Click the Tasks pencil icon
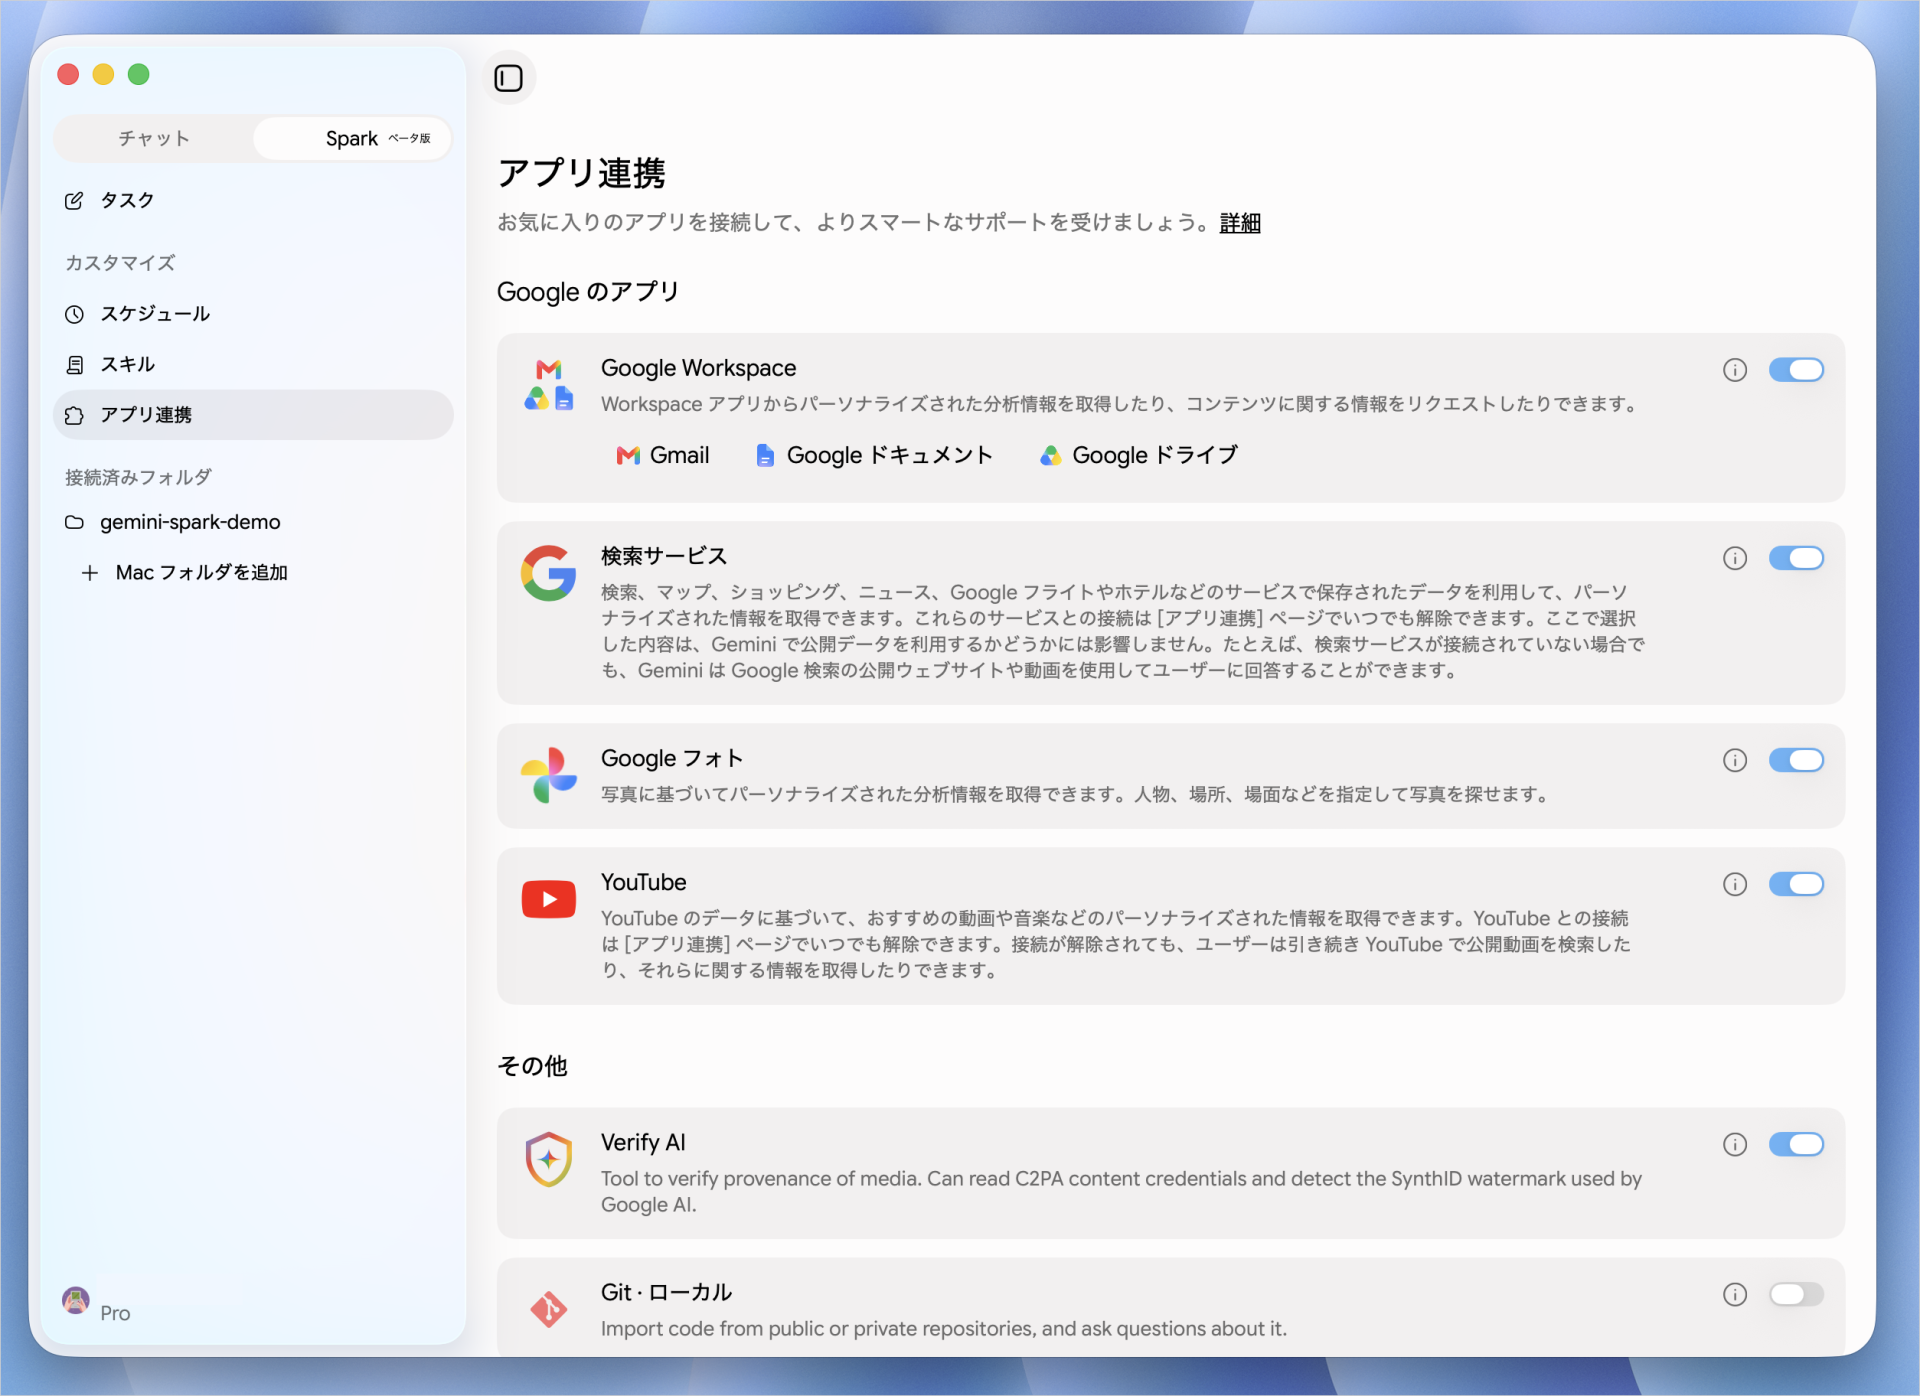1920x1396 pixels. point(74,200)
